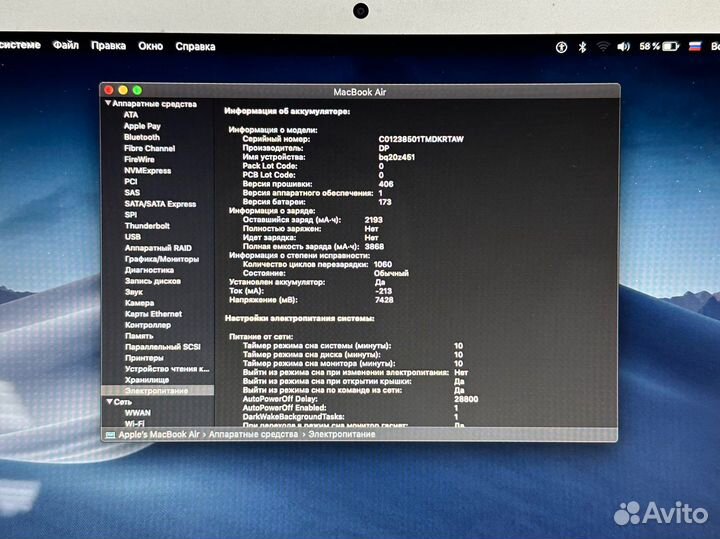Select PCI in the sidebar
This screenshot has width=720, height=539.
tap(131, 181)
